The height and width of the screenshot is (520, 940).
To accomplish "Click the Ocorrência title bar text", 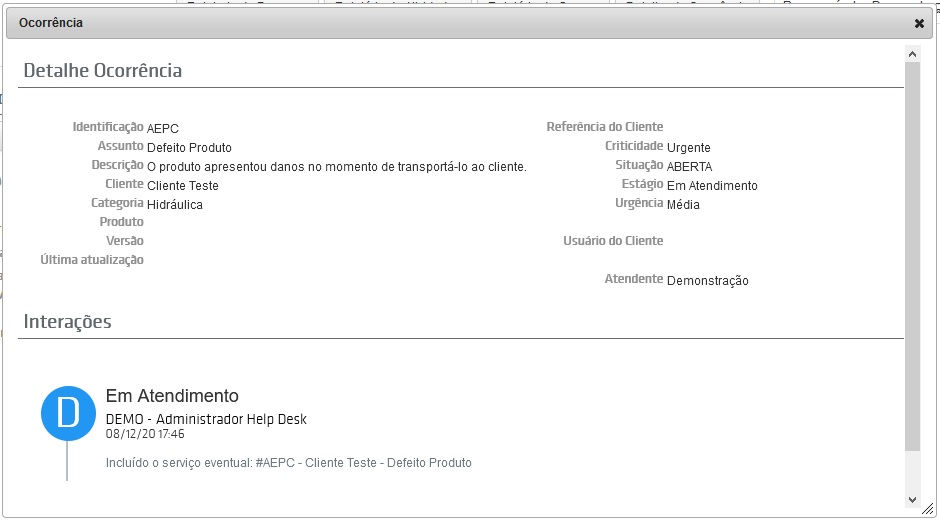I will point(51,23).
